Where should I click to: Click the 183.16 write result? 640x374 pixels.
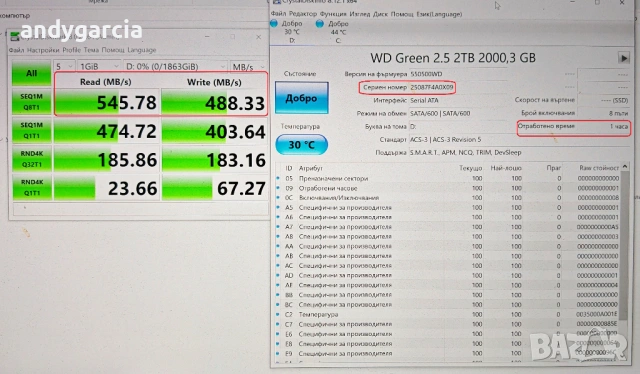point(214,160)
